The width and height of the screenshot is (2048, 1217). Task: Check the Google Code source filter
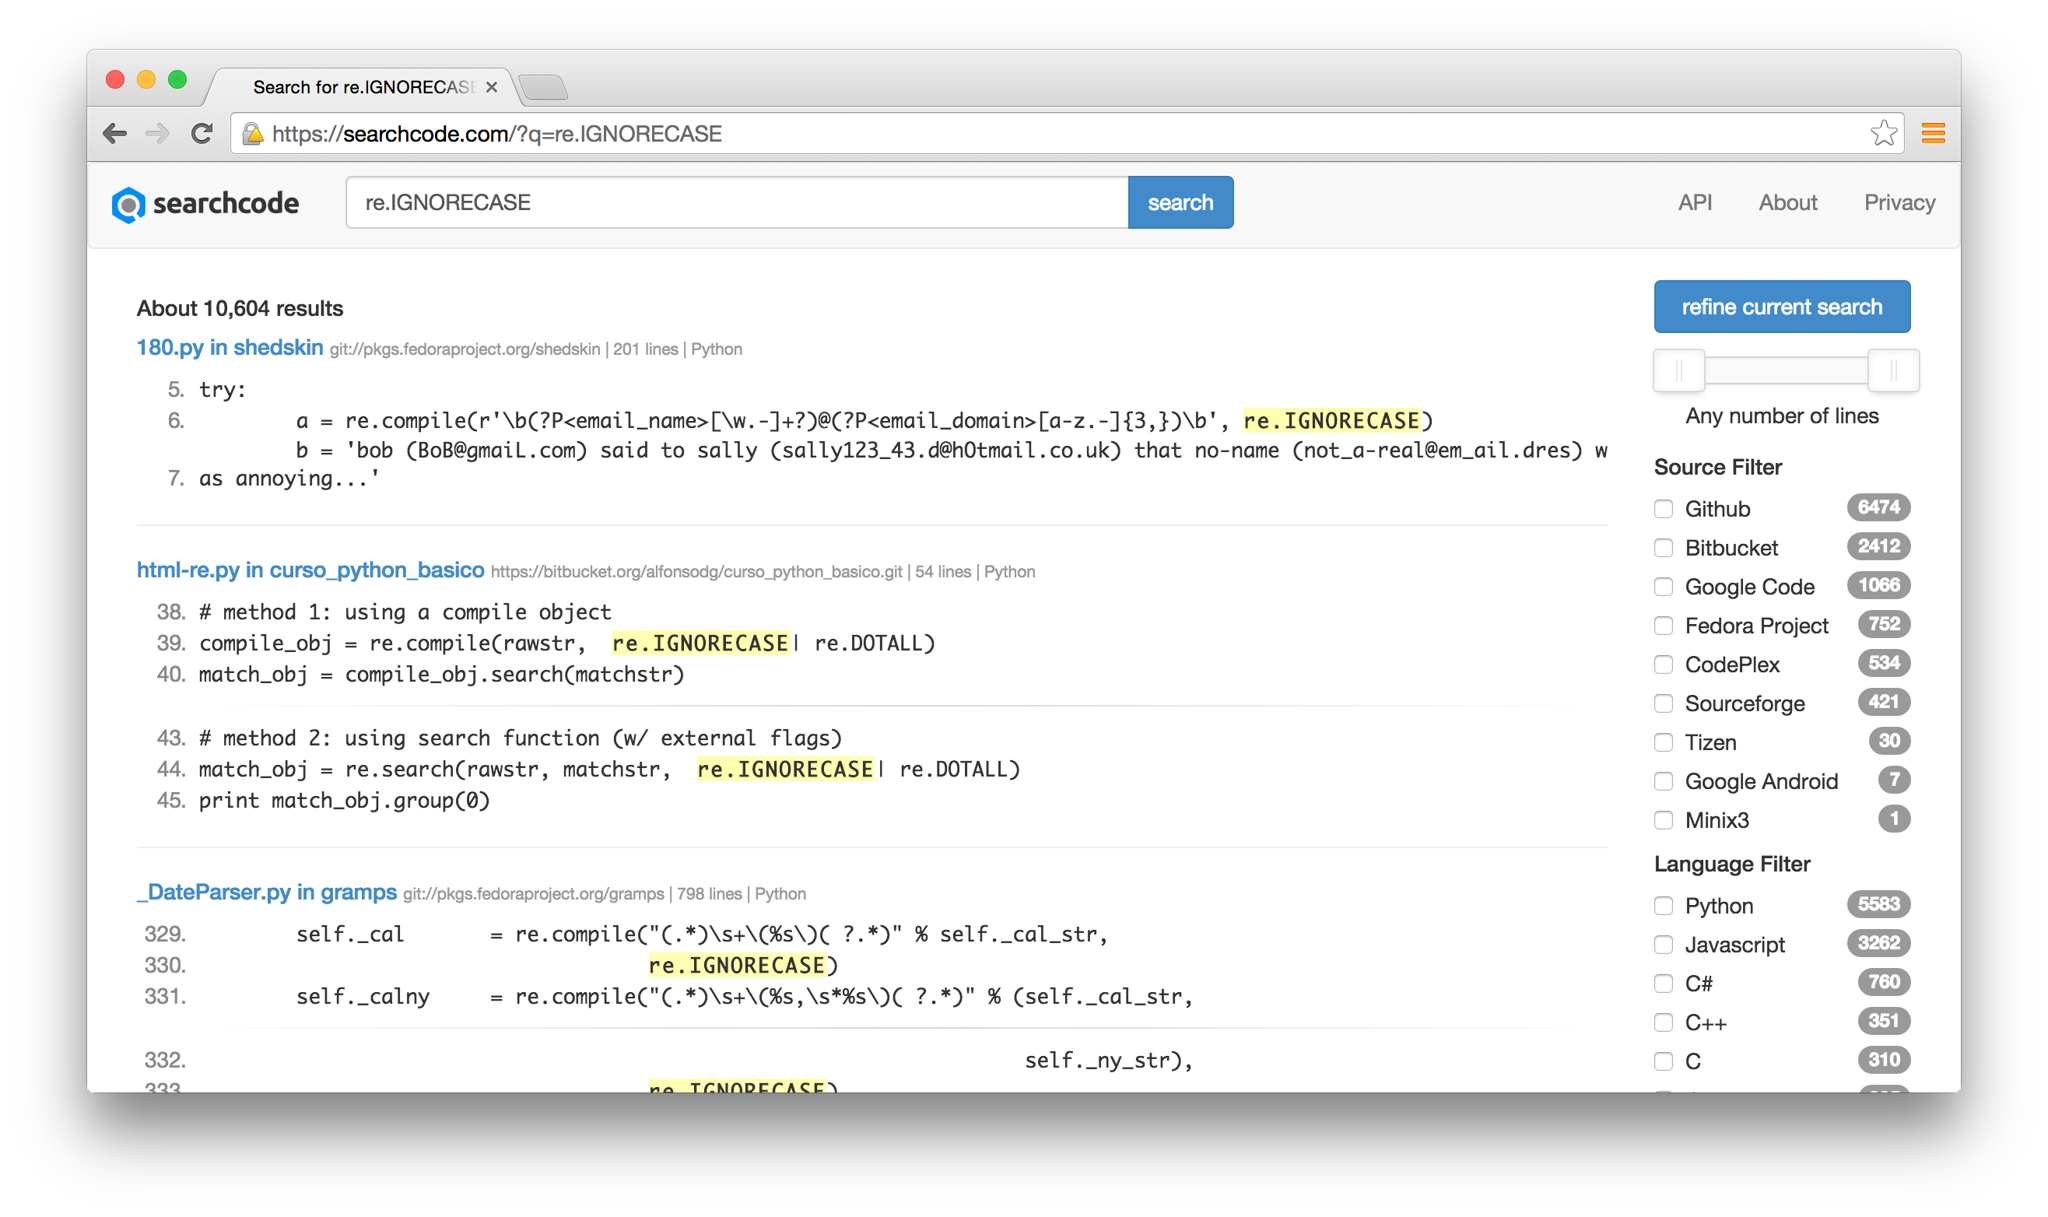(x=1663, y=586)
